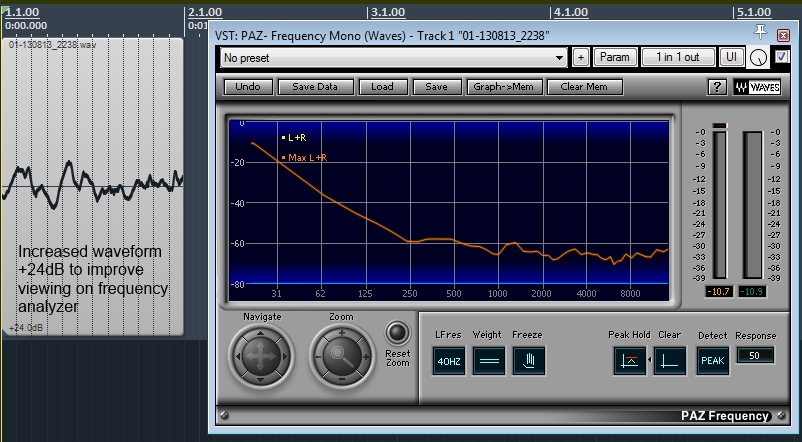Viewport: 802px width, 442px height.
Task: Toggle the LFres 40HZ button
Action: coord(449,361)
